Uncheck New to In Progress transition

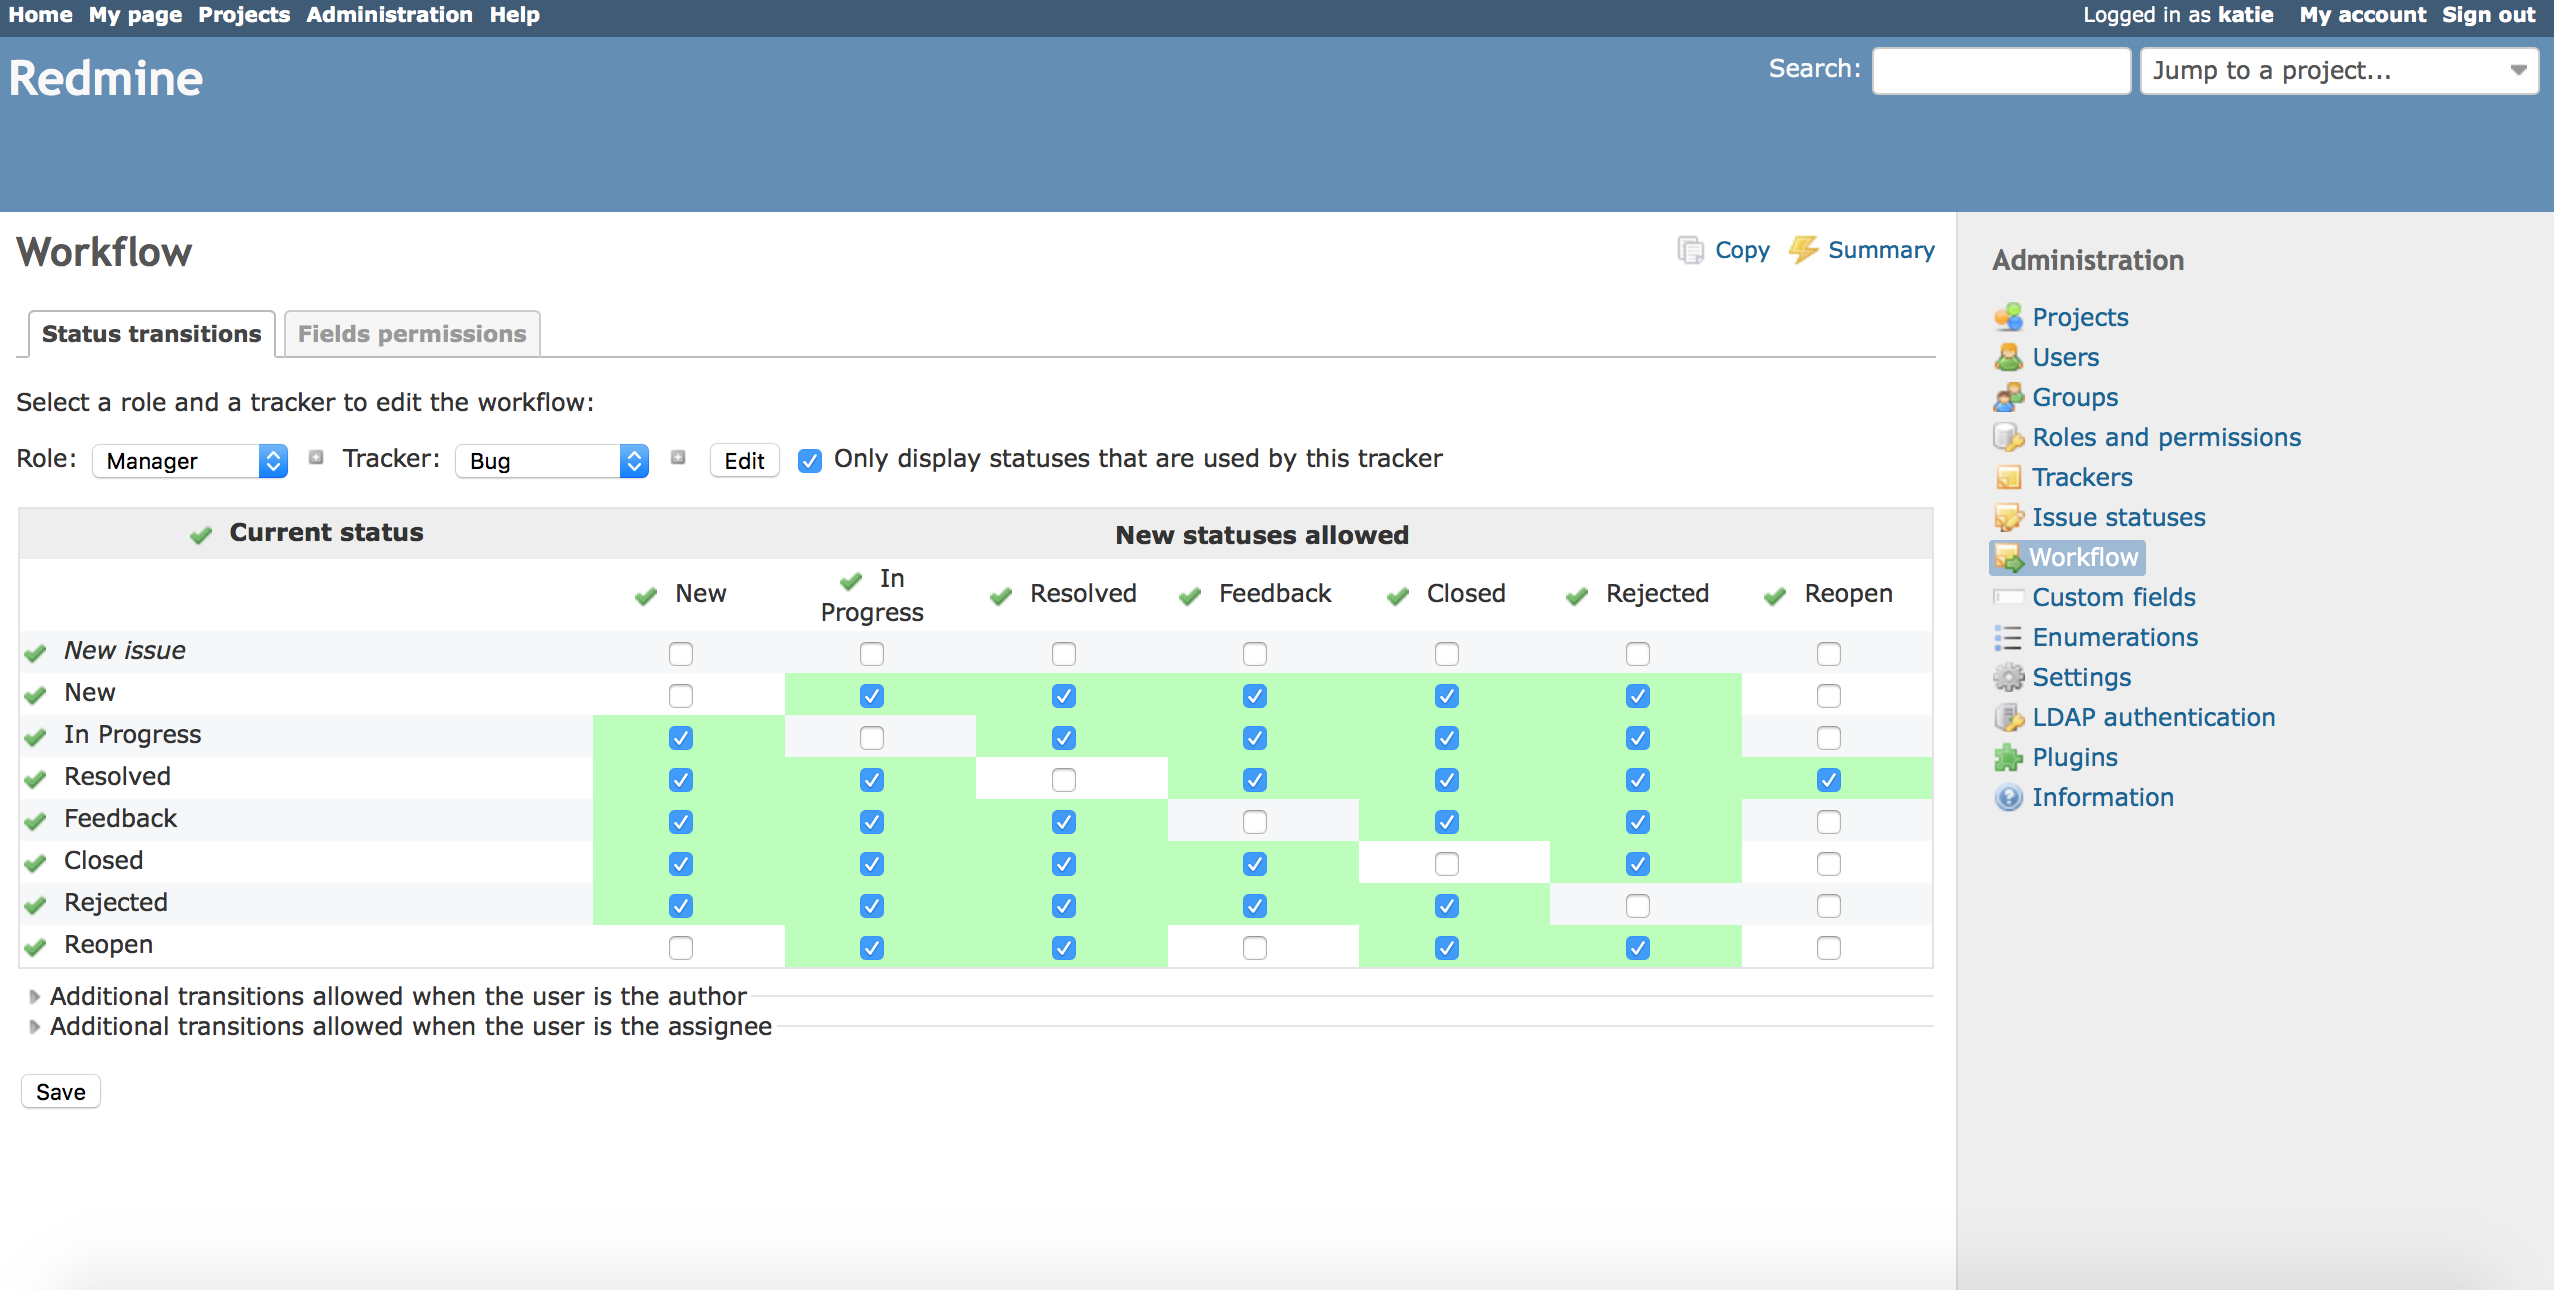872,696
